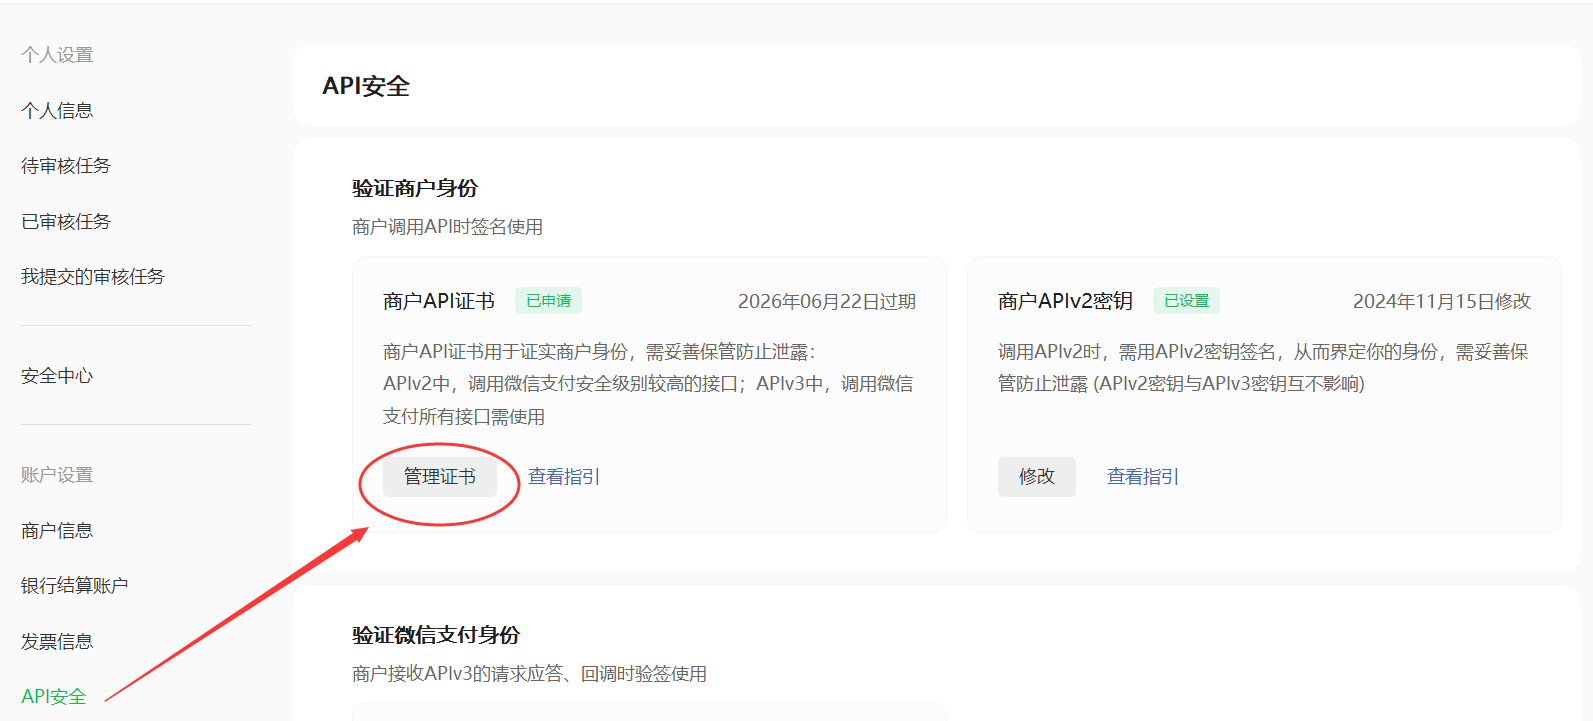Click the 2026年06月22日过期 expiry text
The width and height of the screenshot is (1593, 721).
tap(826, 302)
